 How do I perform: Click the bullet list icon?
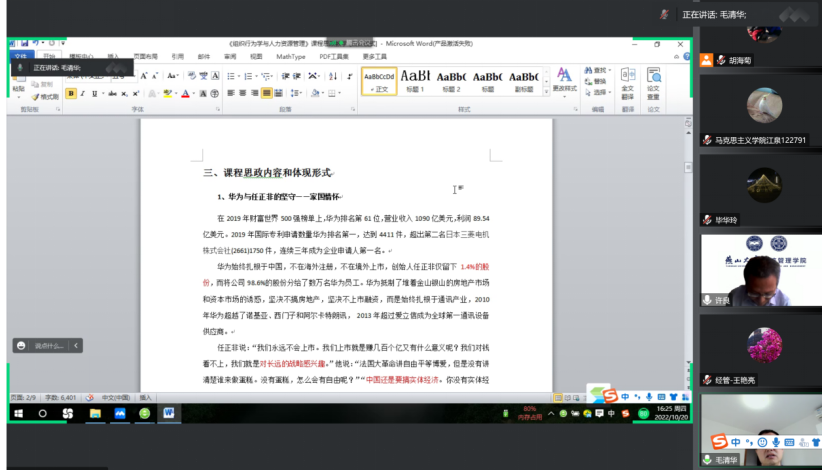(229, 76)
